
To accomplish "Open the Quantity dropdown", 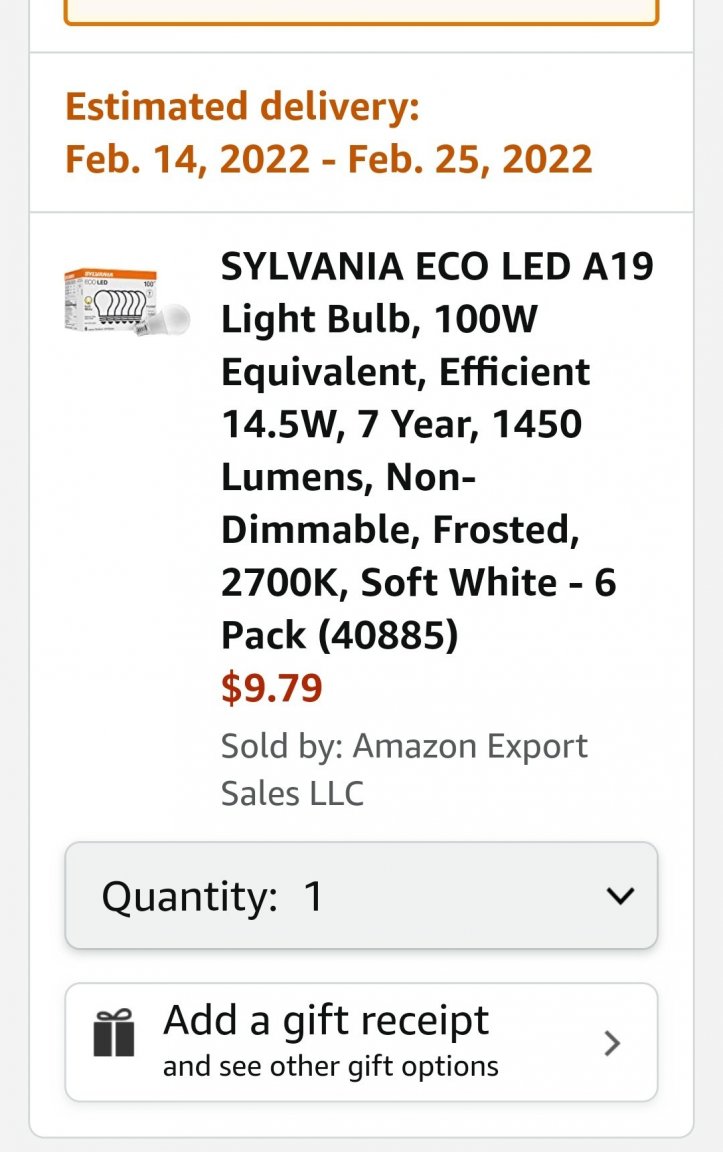I will coord(362,896).
